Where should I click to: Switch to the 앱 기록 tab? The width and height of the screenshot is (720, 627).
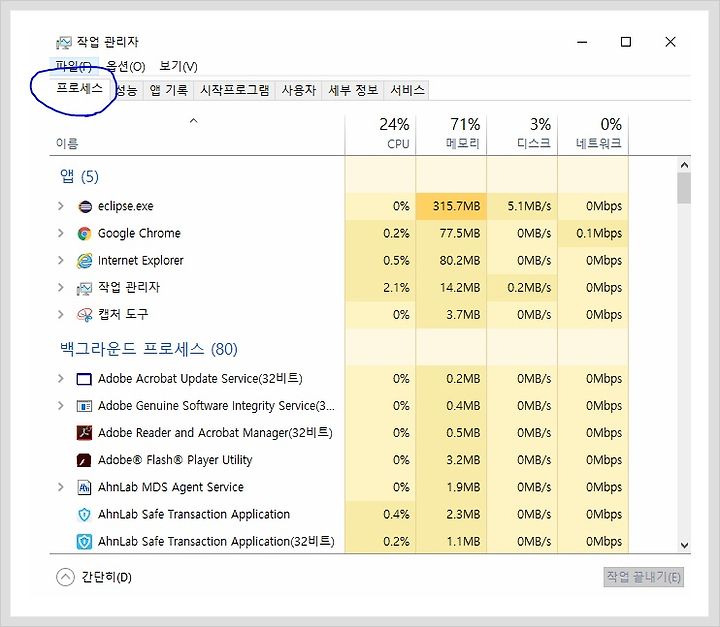pos(169,90)
